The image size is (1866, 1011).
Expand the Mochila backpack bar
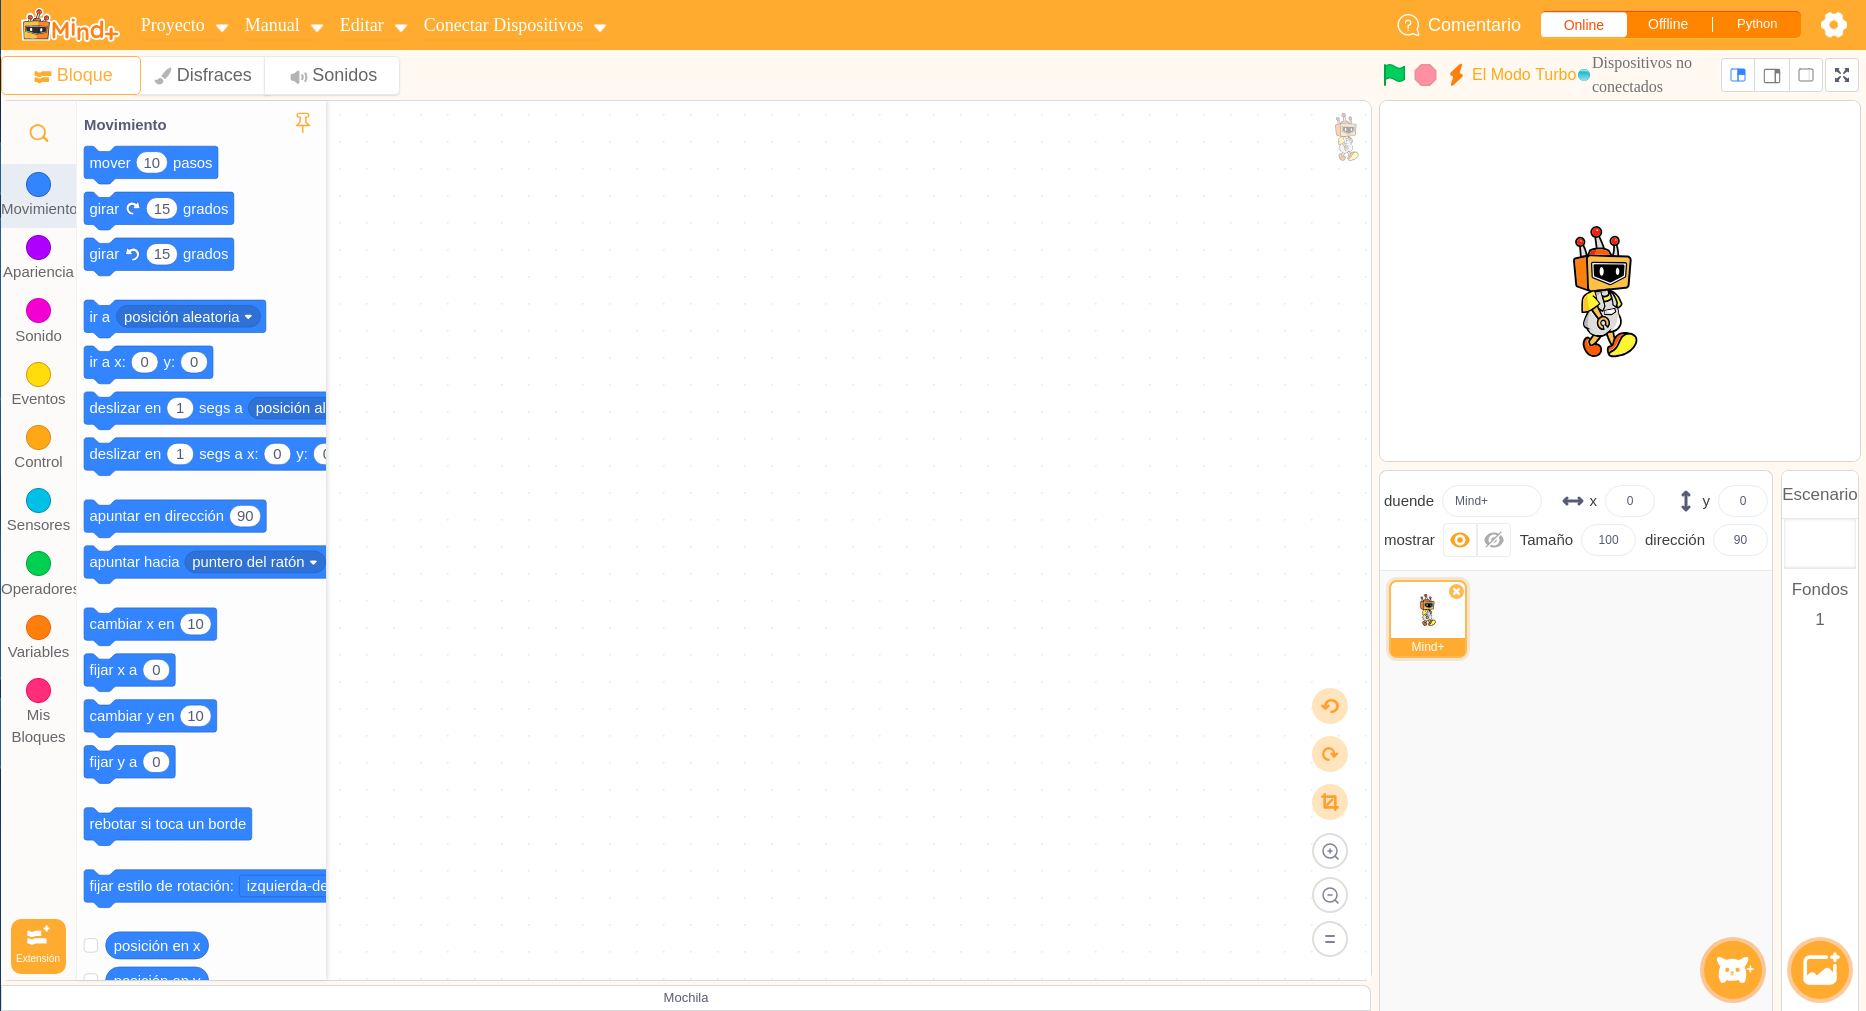(686, 998)
